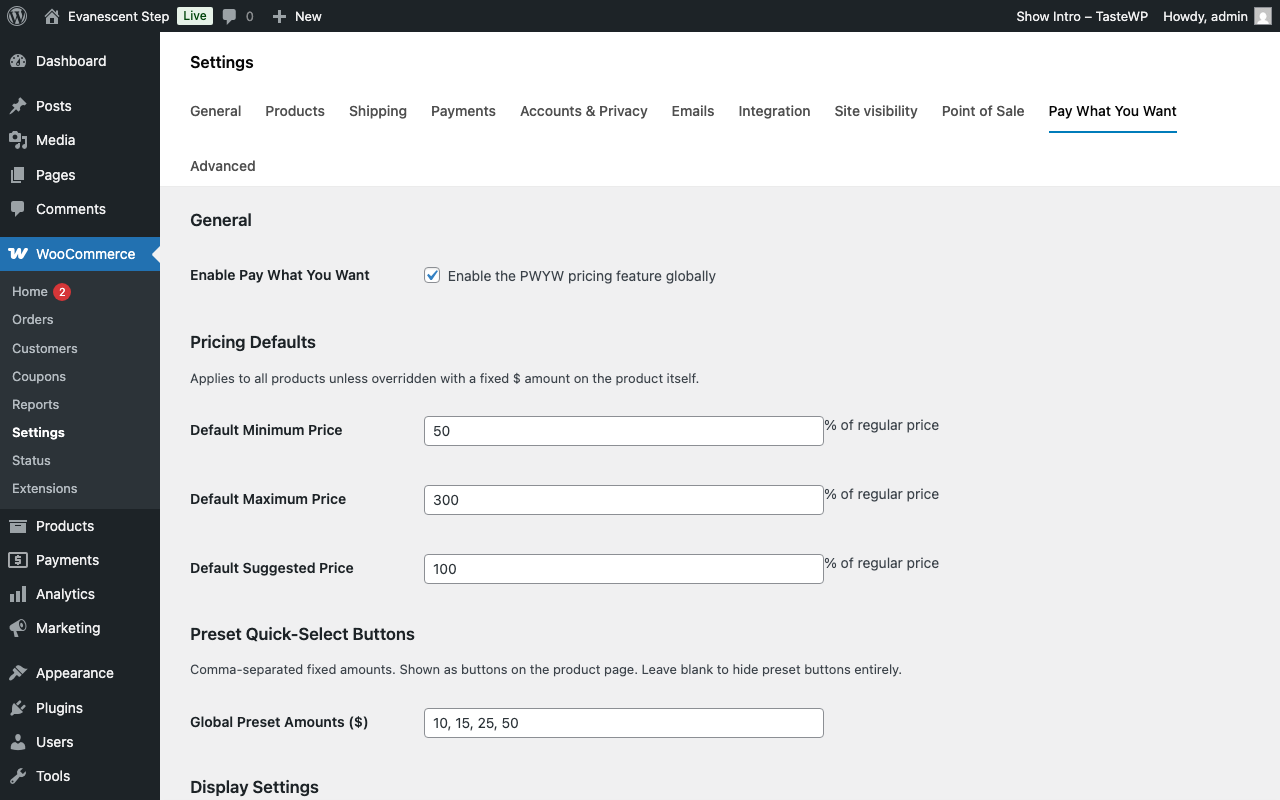The image size is (1280, 800).
Task: Open the comments bubble icon in admin bar
Action: click(x=230, y=16)
